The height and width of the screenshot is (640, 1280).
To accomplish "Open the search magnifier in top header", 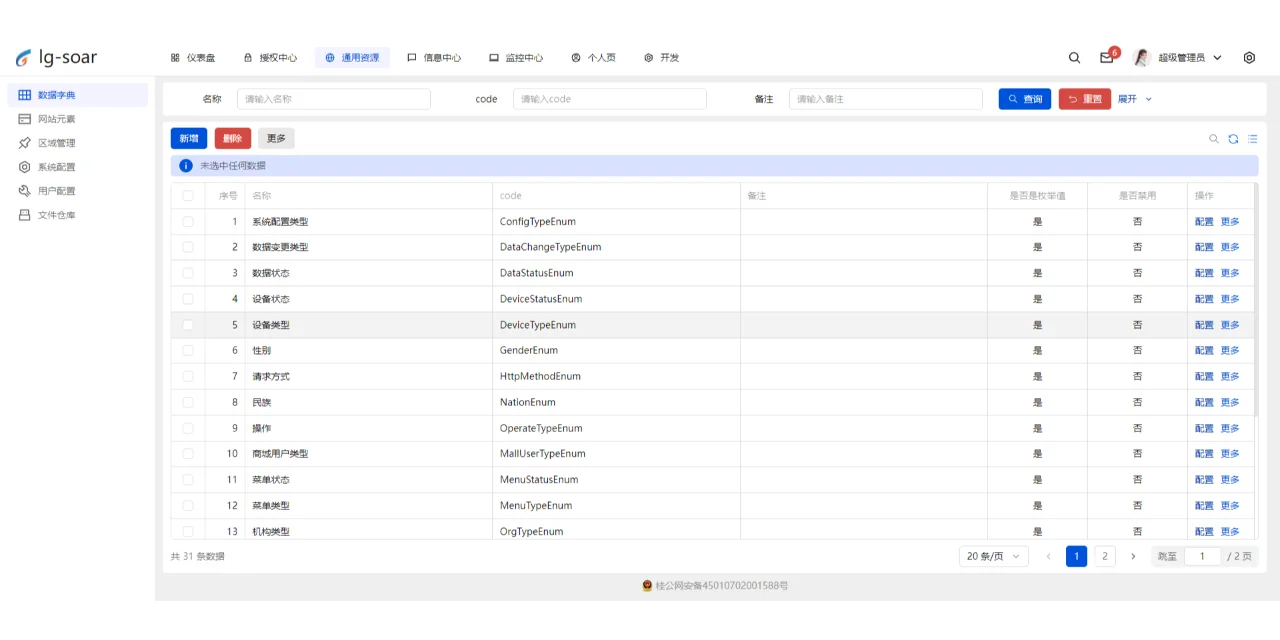I will click(1074, 58).
